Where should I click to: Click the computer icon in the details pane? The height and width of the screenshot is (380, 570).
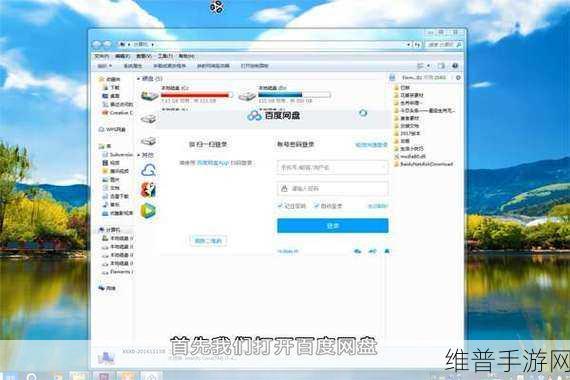point(106,357)
